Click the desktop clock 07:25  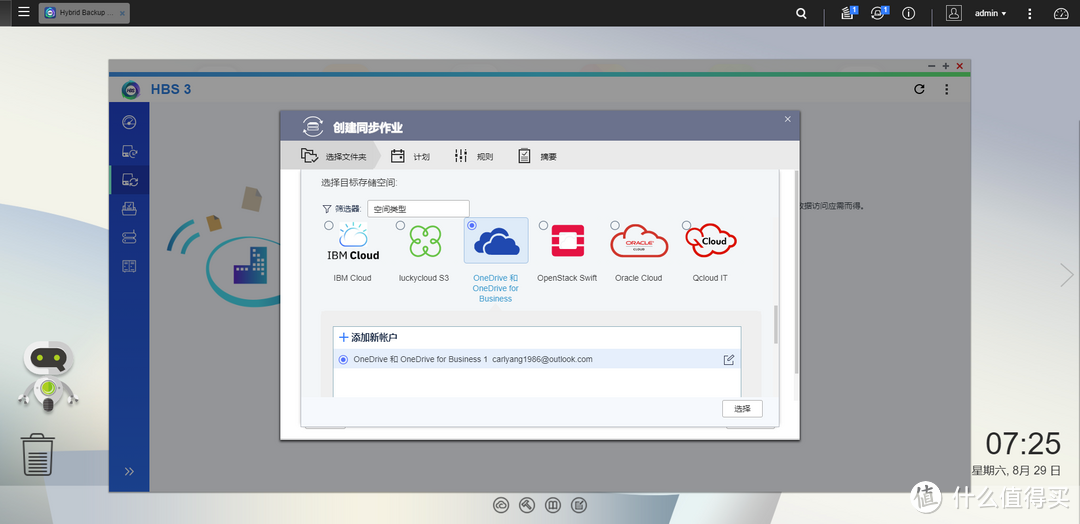click(x=1023, y=444)
